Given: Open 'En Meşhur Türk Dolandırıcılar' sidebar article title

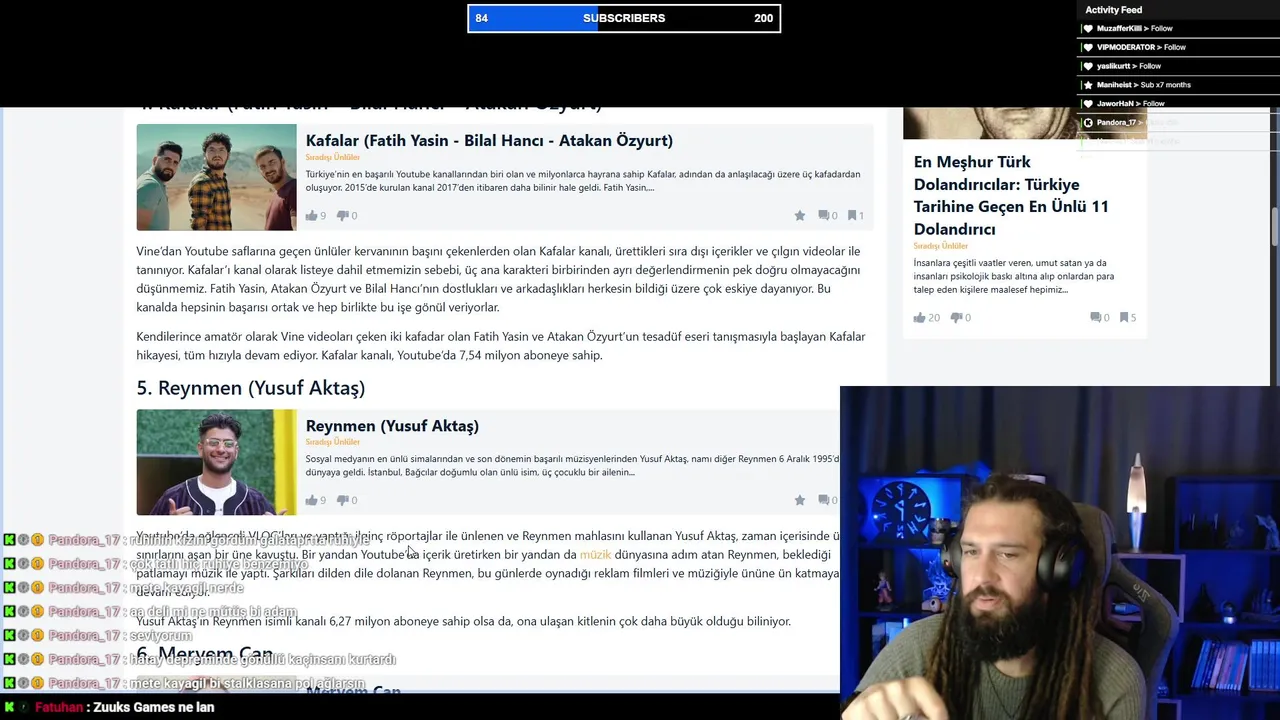Looking at the screenshot, I should click(x=1011, y=195).
